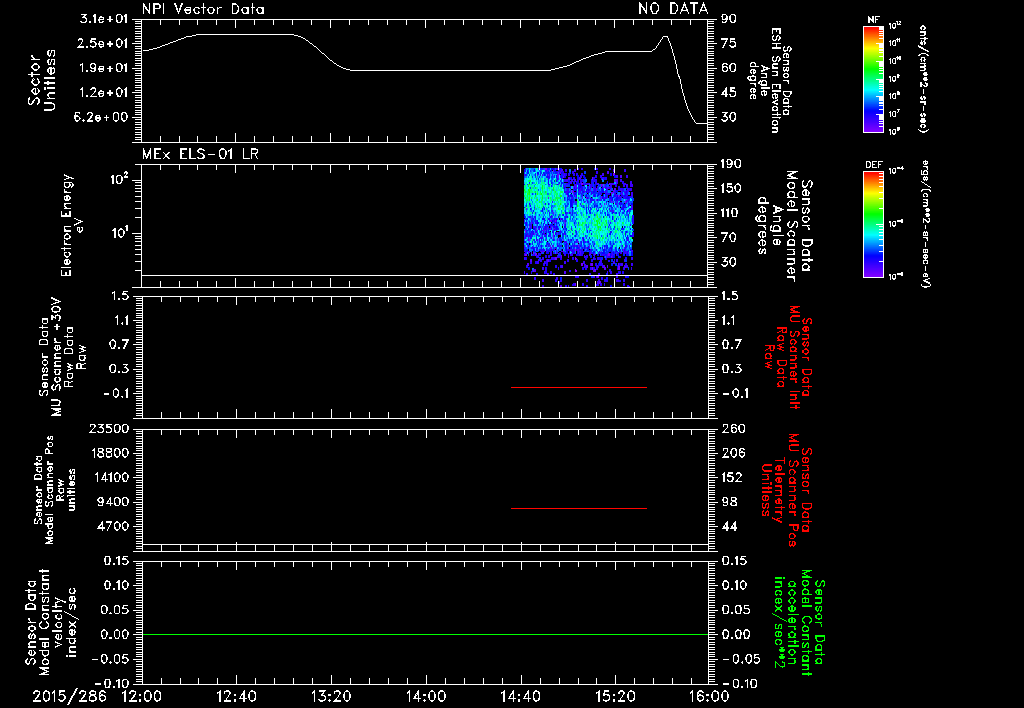The height and width of the screenshot is (708, 1024).
Task: Click the '9400' scanner position axis value
Action: click(x=112, y=502)
